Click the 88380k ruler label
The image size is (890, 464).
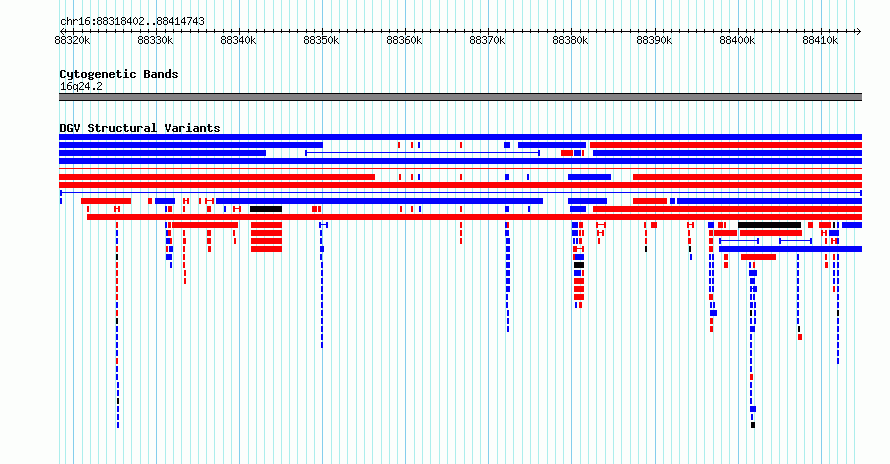click(570, 40)
